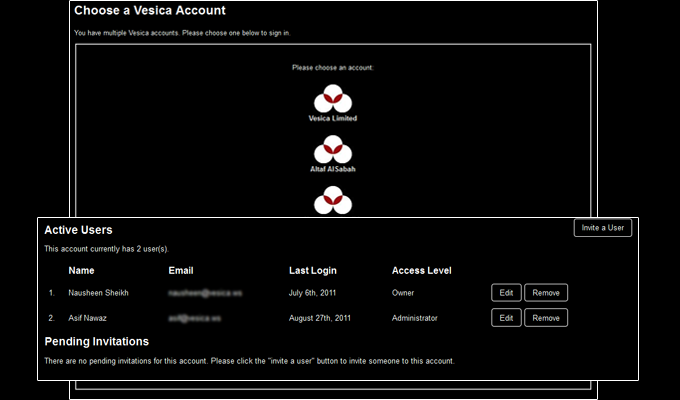Screen dimensions: 680x400
Task: Select the name Asif Nawaz
Action: click(87, 318)
